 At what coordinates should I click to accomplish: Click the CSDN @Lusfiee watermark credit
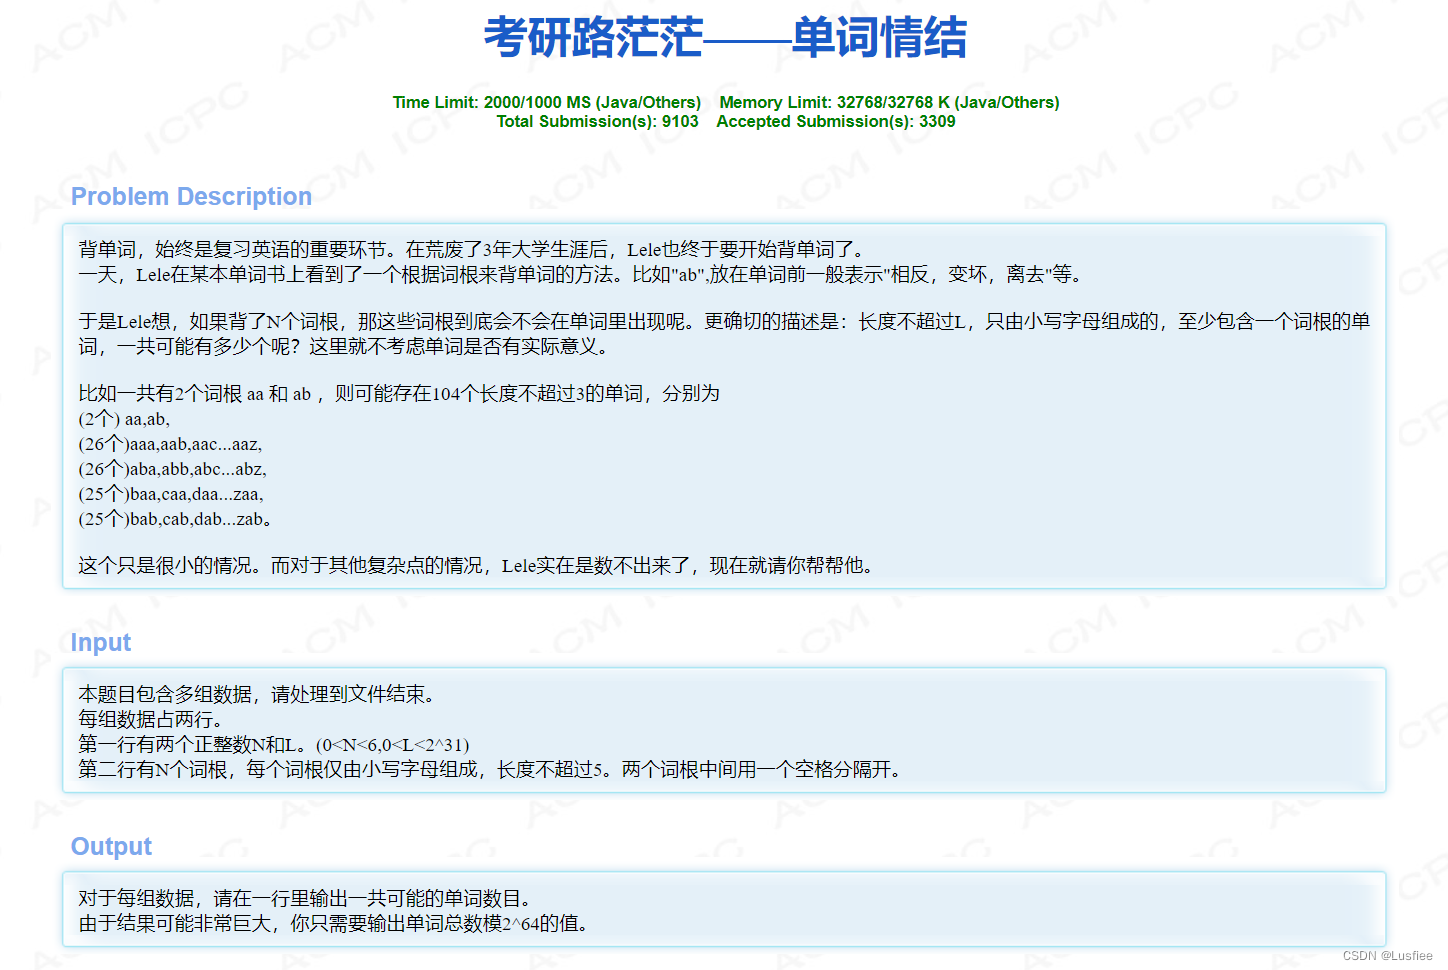(1387, 956)
